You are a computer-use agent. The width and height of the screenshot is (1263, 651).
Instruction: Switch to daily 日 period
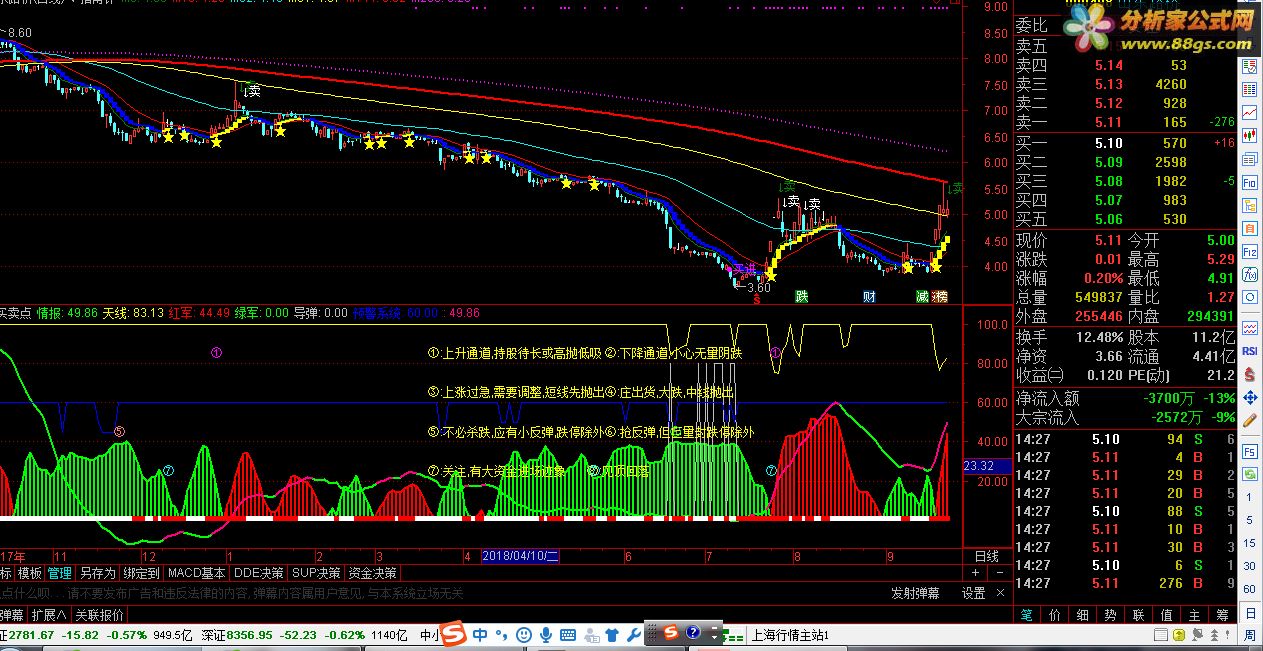[1248, 614]
